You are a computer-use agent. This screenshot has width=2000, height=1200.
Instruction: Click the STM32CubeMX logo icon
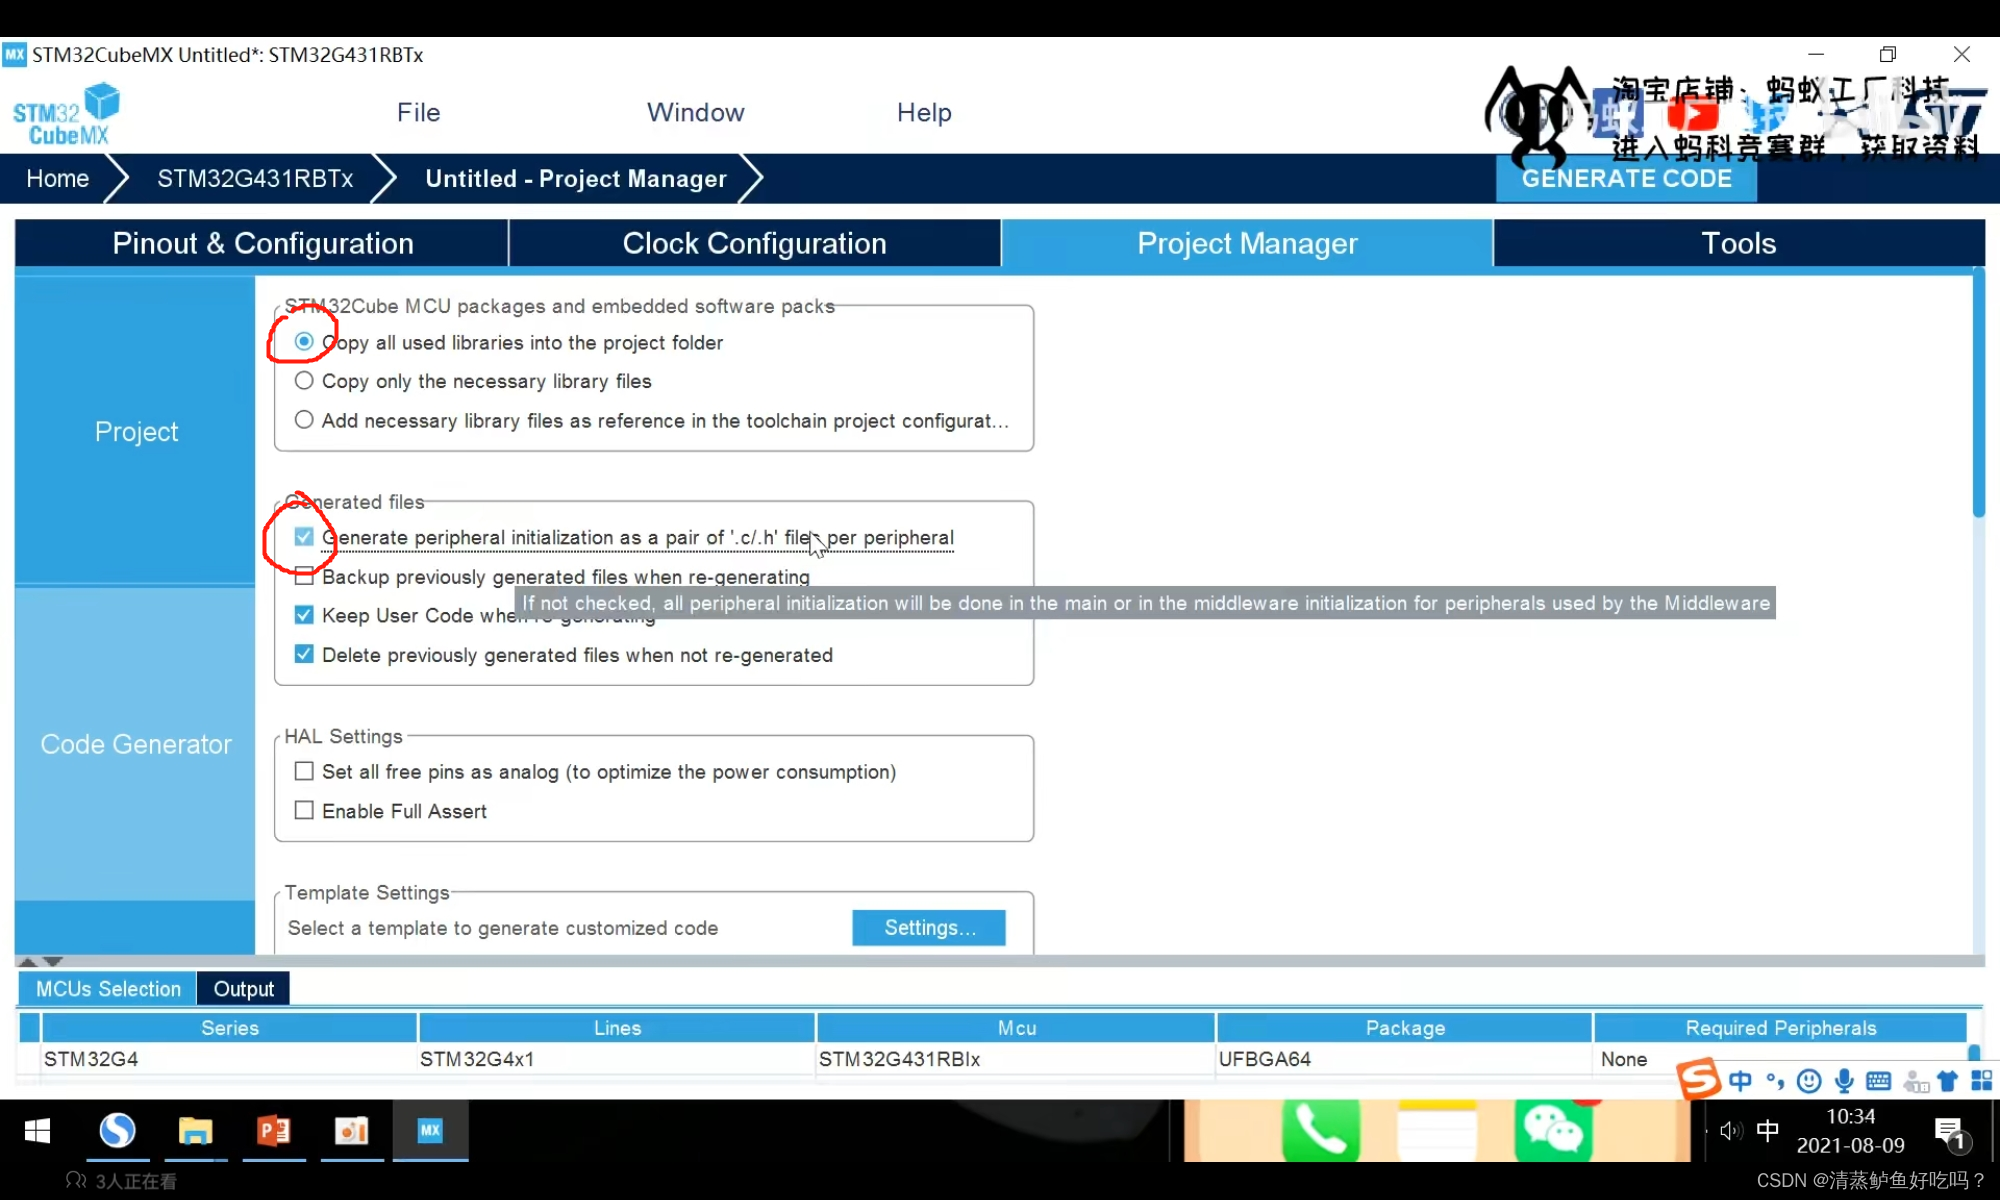click(x=66, y=115)
